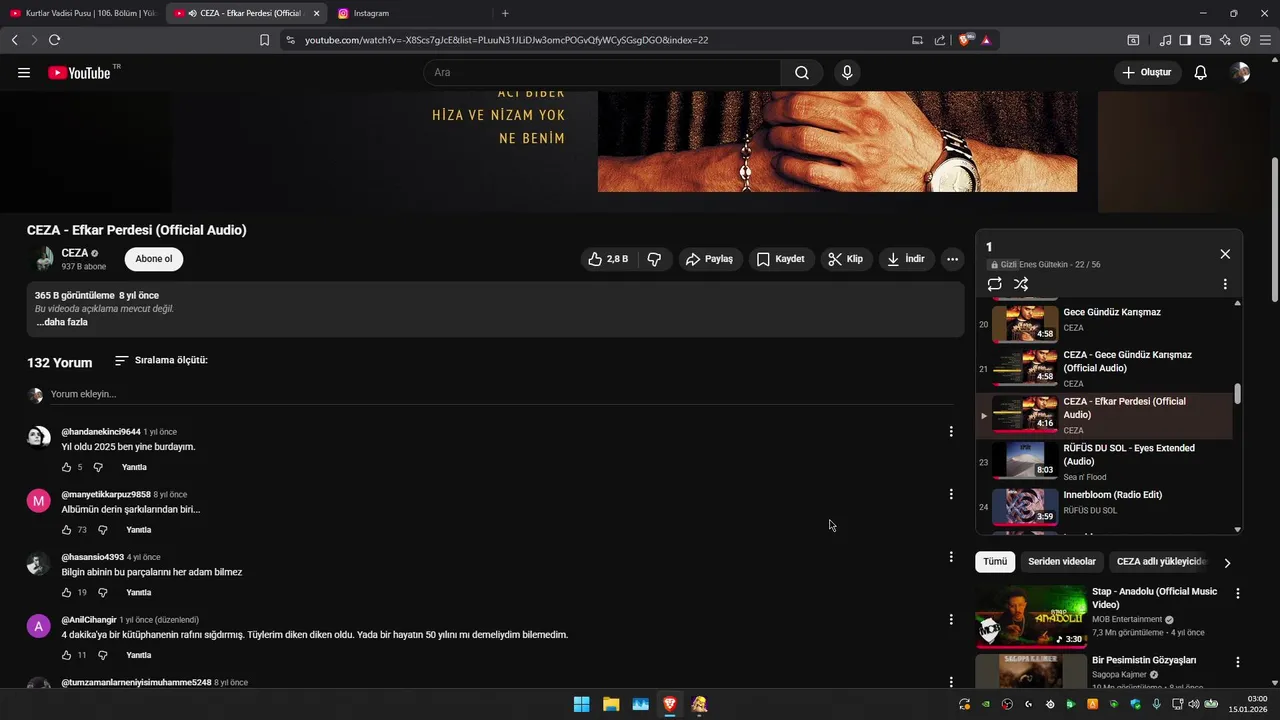This screenshot has height=720, width=1280.
Task: Bookmark this page in address bar
Action: 264,40
